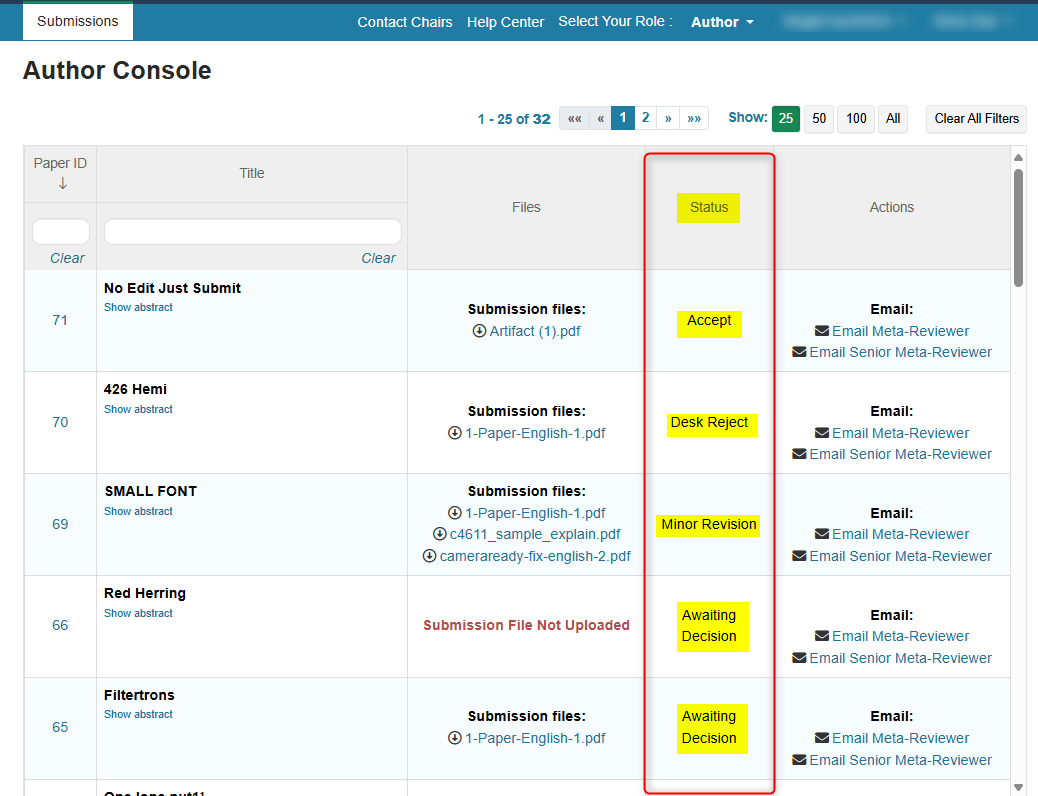
Task: Show 100 items per page
Action: (x=856, y=118)
